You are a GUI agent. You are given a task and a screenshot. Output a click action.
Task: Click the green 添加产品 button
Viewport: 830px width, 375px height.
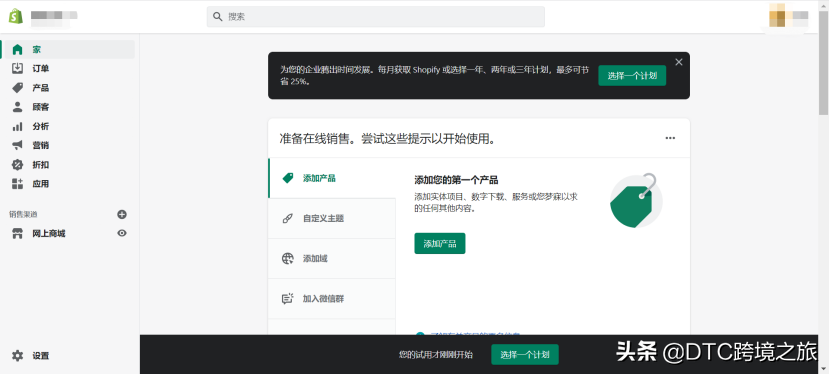click(x=440, y=244)
